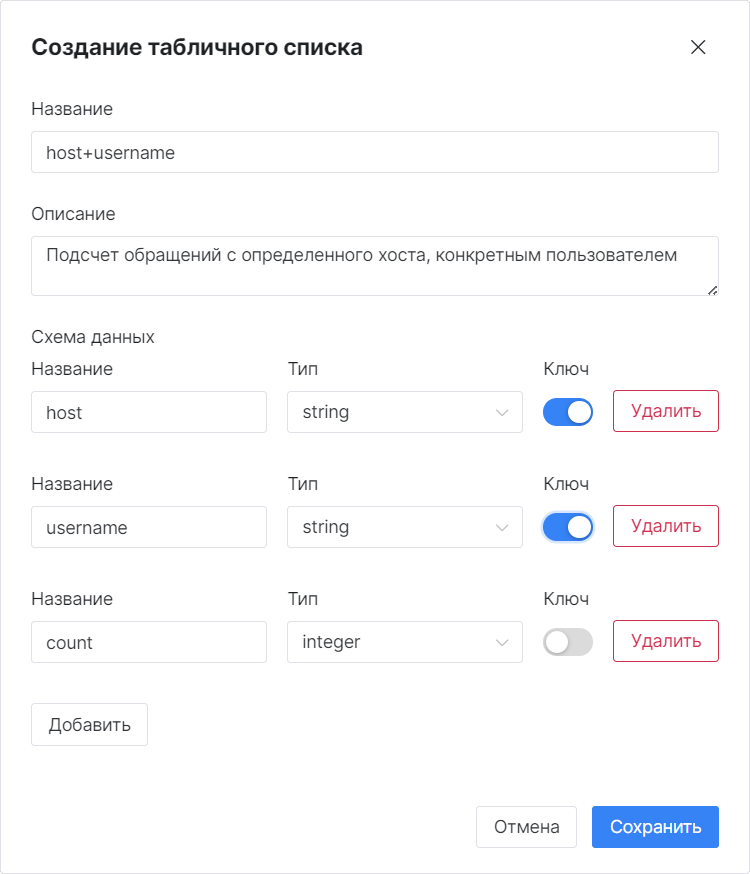Click Удалить for the count row
The height and width of the screenshot is (874, 750).
click(x=666, y=641)
